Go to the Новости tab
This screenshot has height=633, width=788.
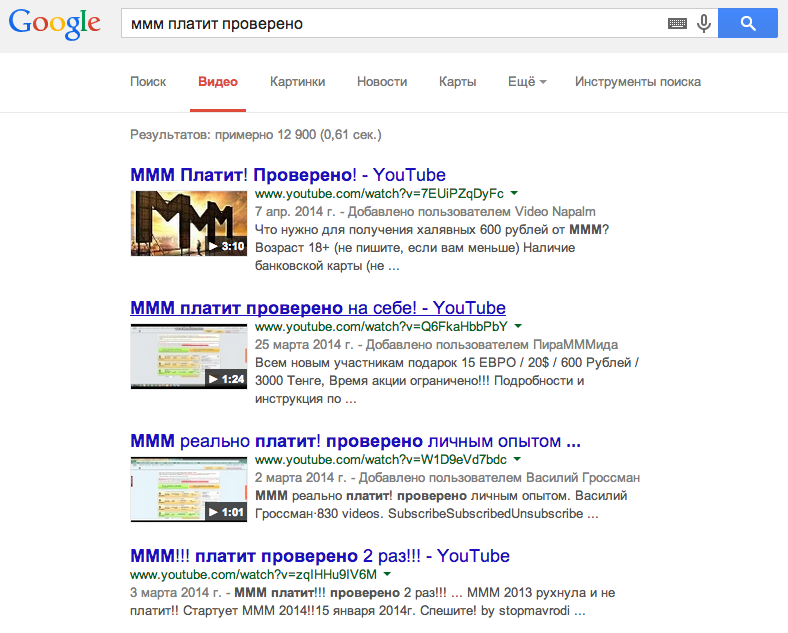[x=382, y=81]
